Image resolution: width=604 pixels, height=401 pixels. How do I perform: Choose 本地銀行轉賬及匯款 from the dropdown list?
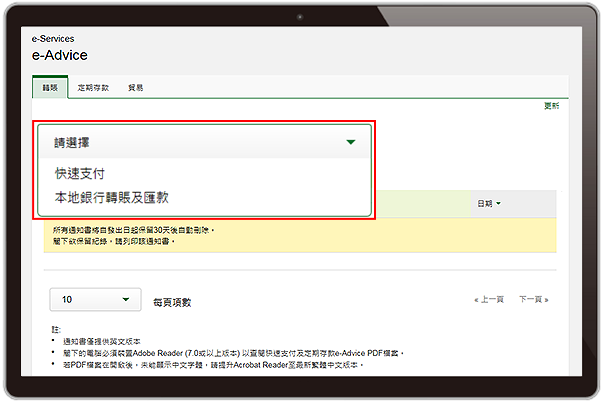click(112, 197)
